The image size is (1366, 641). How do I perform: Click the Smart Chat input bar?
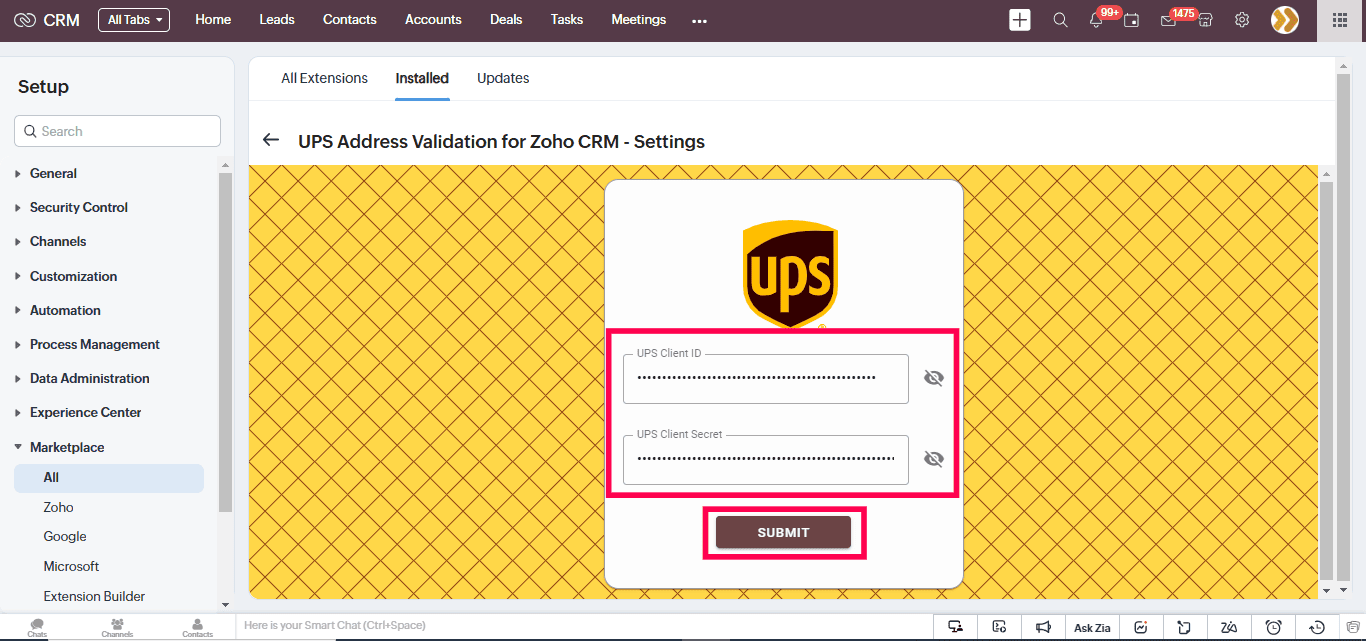coord(584,626)
